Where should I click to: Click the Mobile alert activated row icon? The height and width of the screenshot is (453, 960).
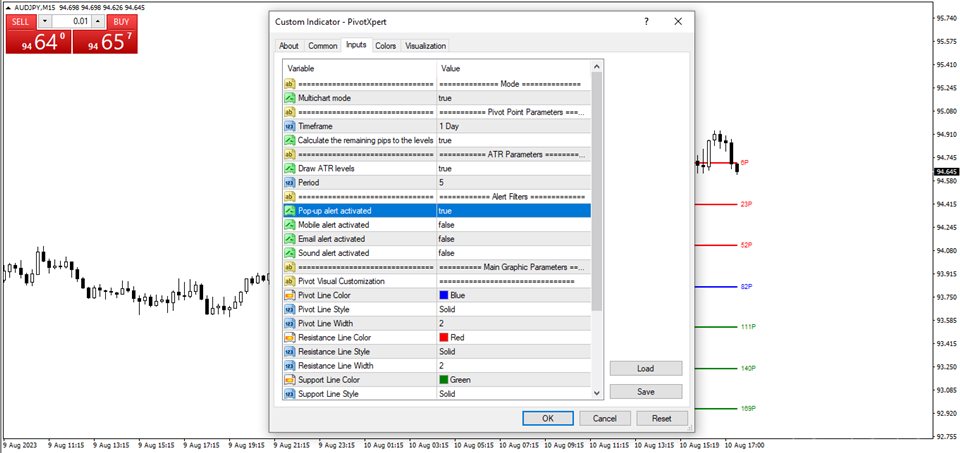pos(290,225)
